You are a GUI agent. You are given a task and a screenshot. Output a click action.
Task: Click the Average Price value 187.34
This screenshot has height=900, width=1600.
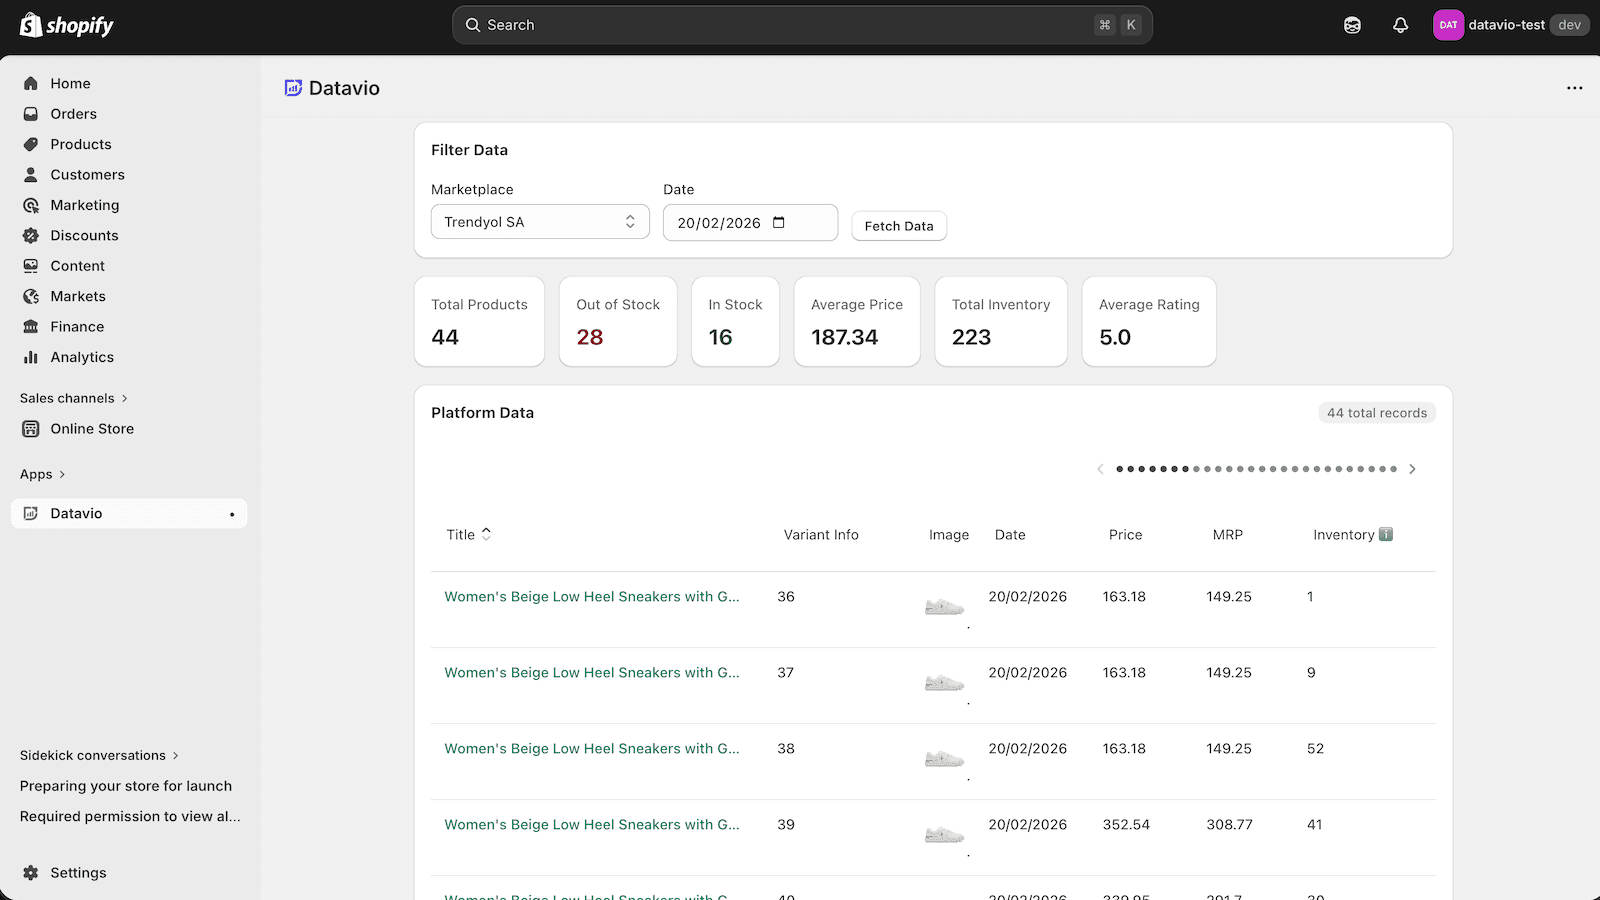[845, 338]
